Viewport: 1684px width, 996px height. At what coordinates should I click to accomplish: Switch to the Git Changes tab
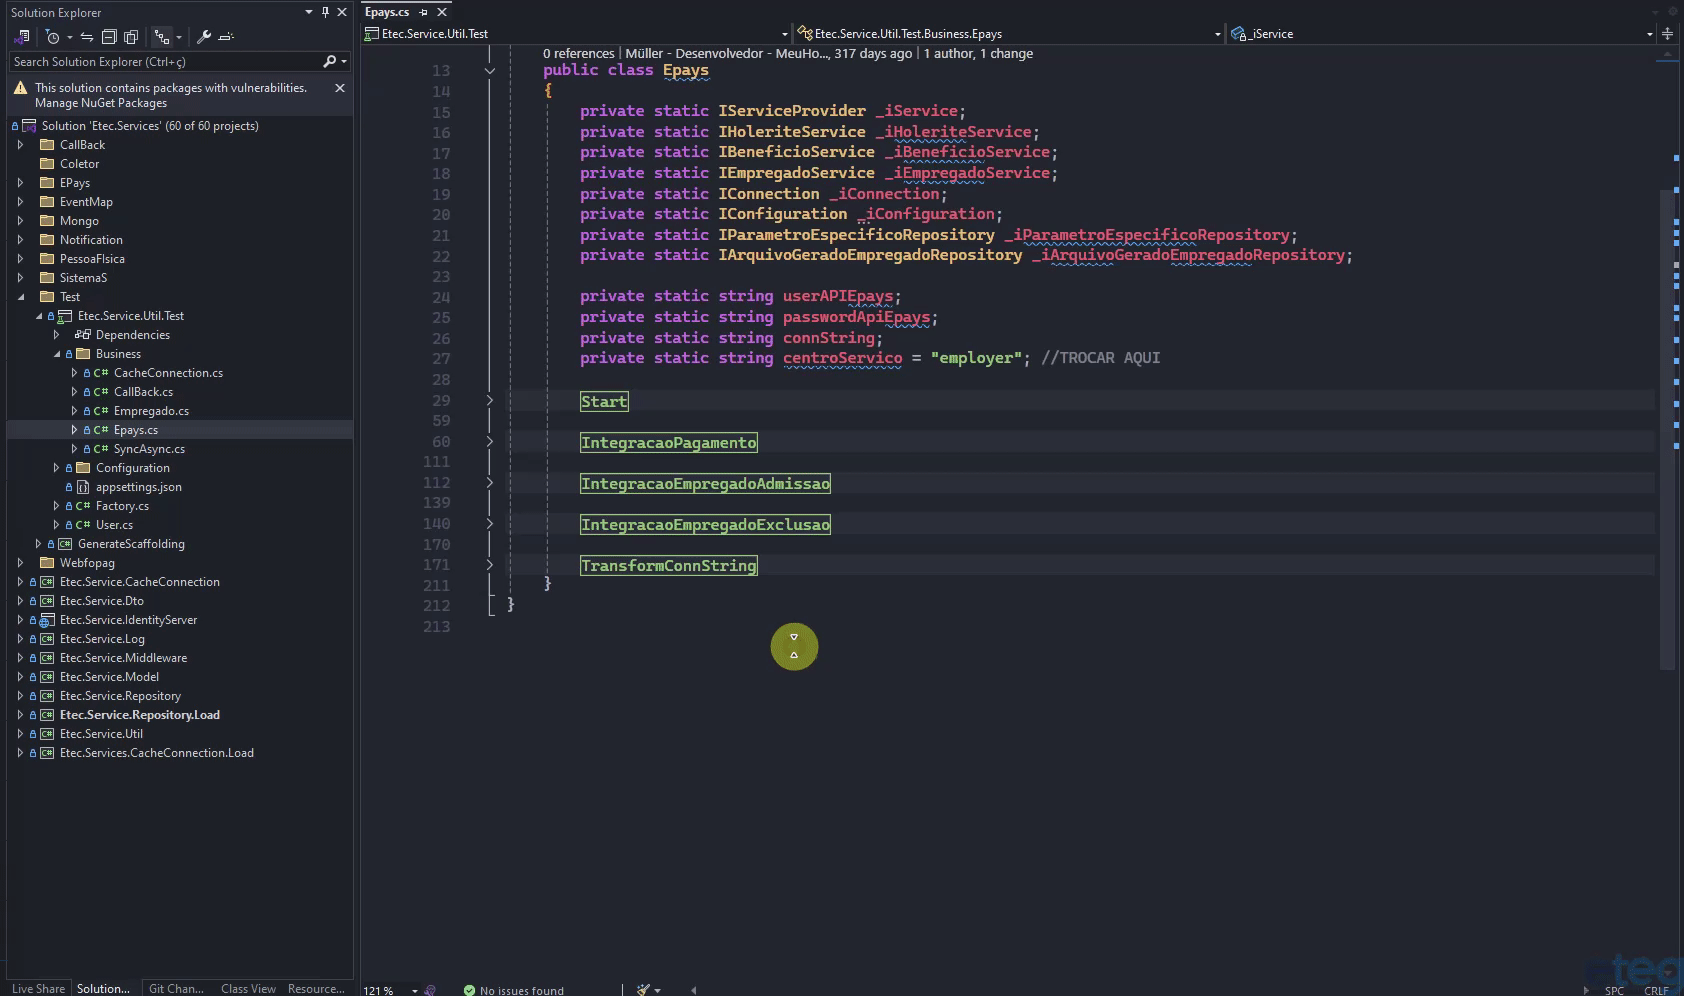pyautogui.click(x=176, y=988)
